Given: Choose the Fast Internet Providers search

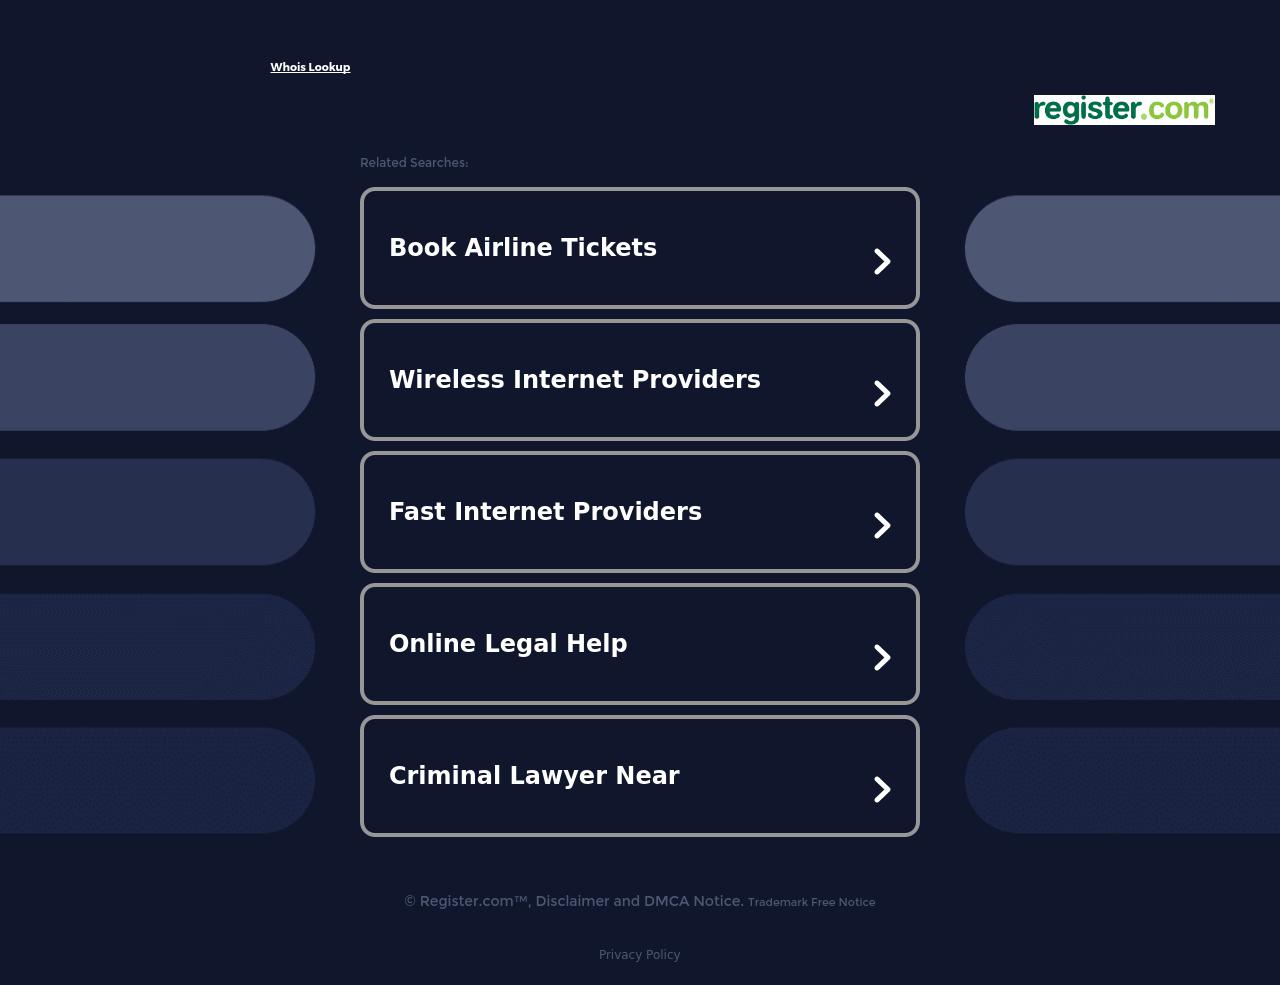Looking at the screenshot, I should click(x=545, y=512).
